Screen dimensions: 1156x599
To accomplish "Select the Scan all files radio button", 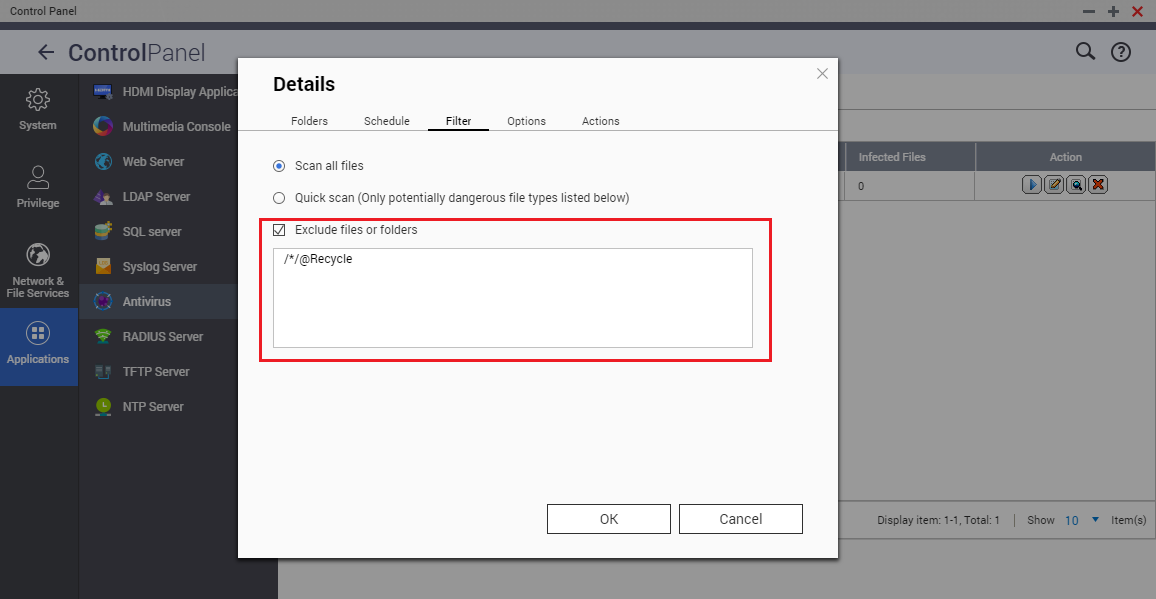I will [279, 166].
